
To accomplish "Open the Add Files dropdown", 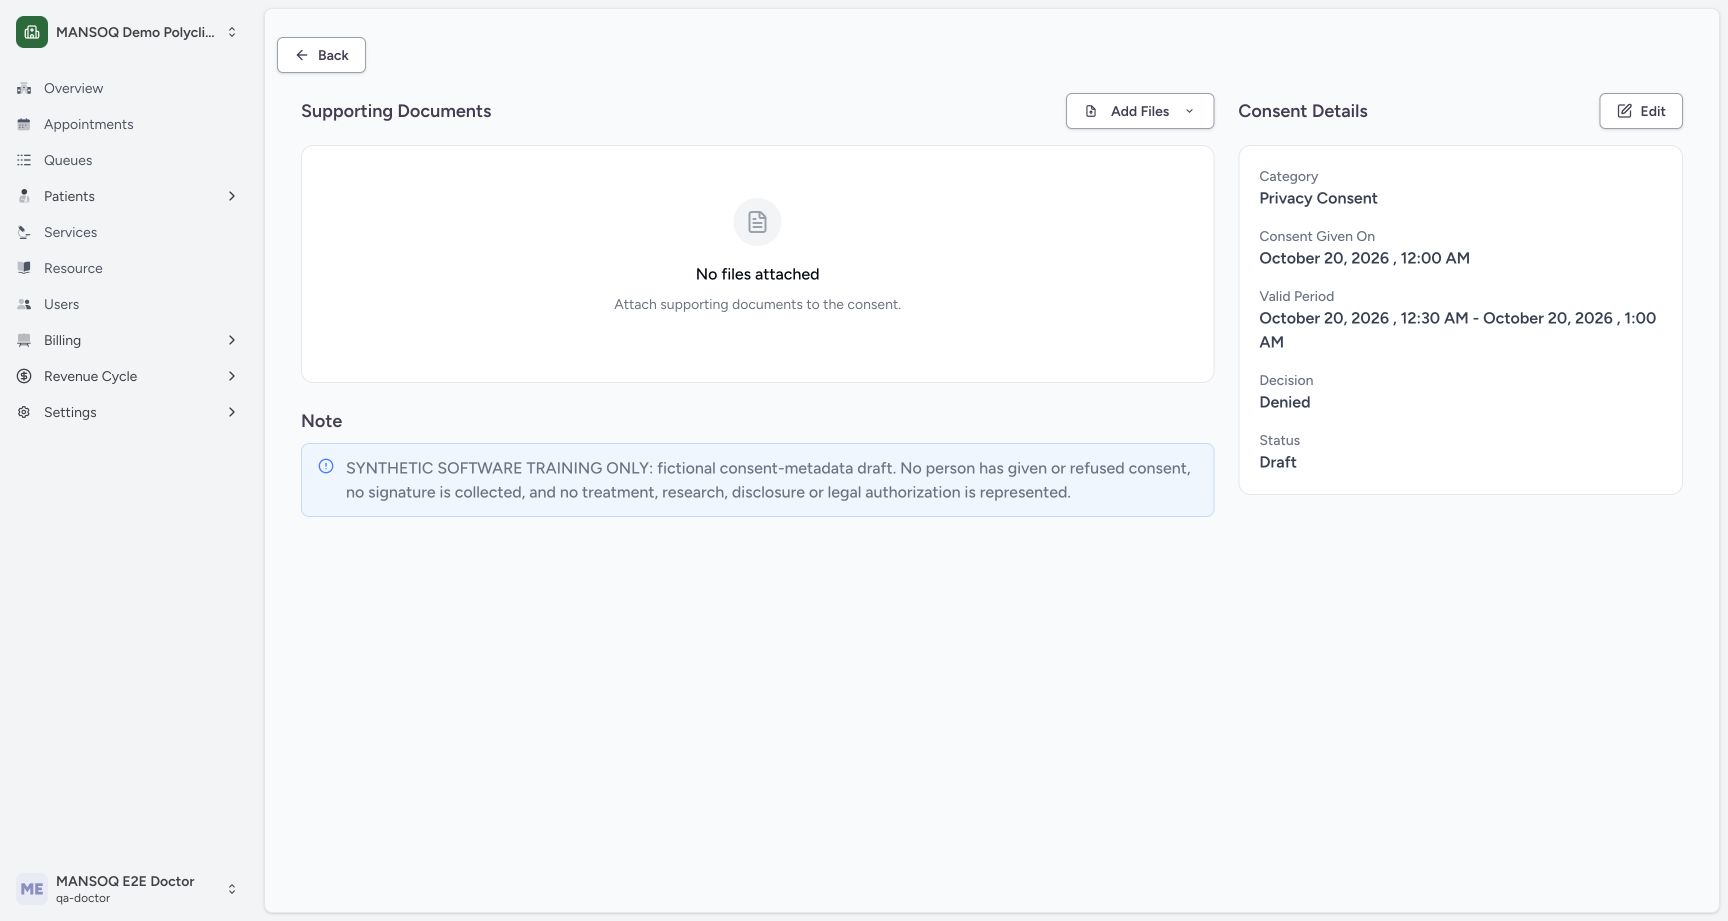I will [x=1140, y=111].
